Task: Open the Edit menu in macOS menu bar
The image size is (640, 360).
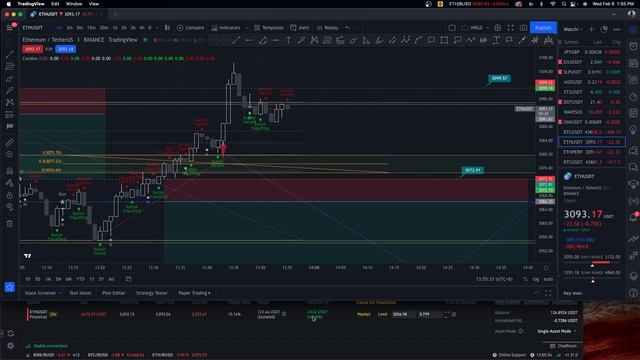Action: click(55, 4)
